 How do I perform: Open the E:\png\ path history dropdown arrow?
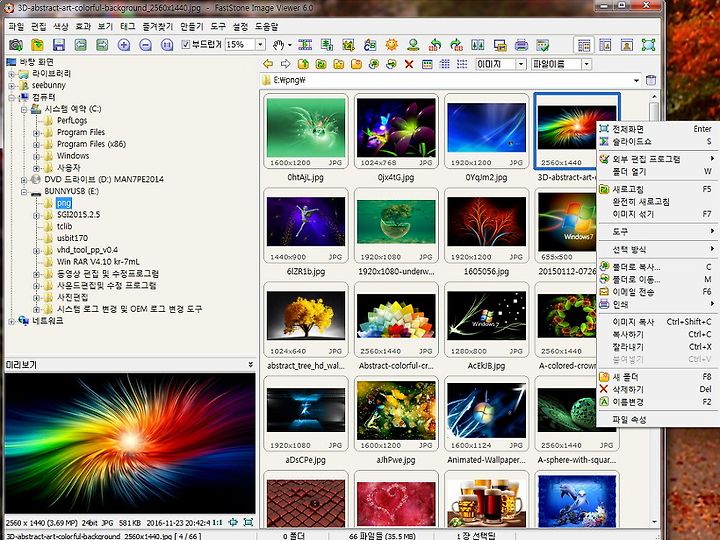[636, 80]
